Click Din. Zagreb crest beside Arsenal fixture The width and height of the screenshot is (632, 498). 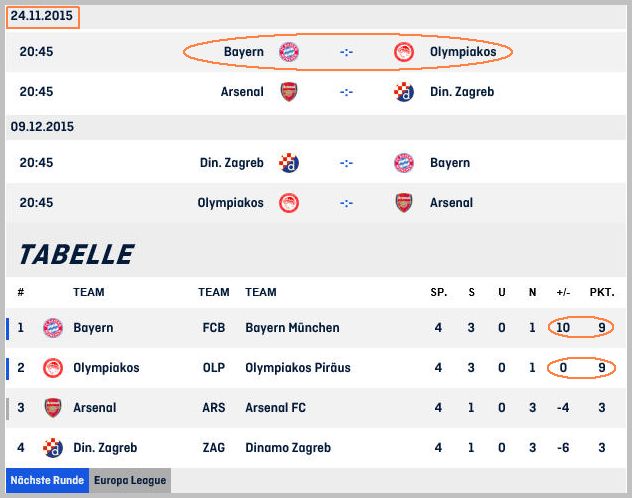(x=404, y=92)
